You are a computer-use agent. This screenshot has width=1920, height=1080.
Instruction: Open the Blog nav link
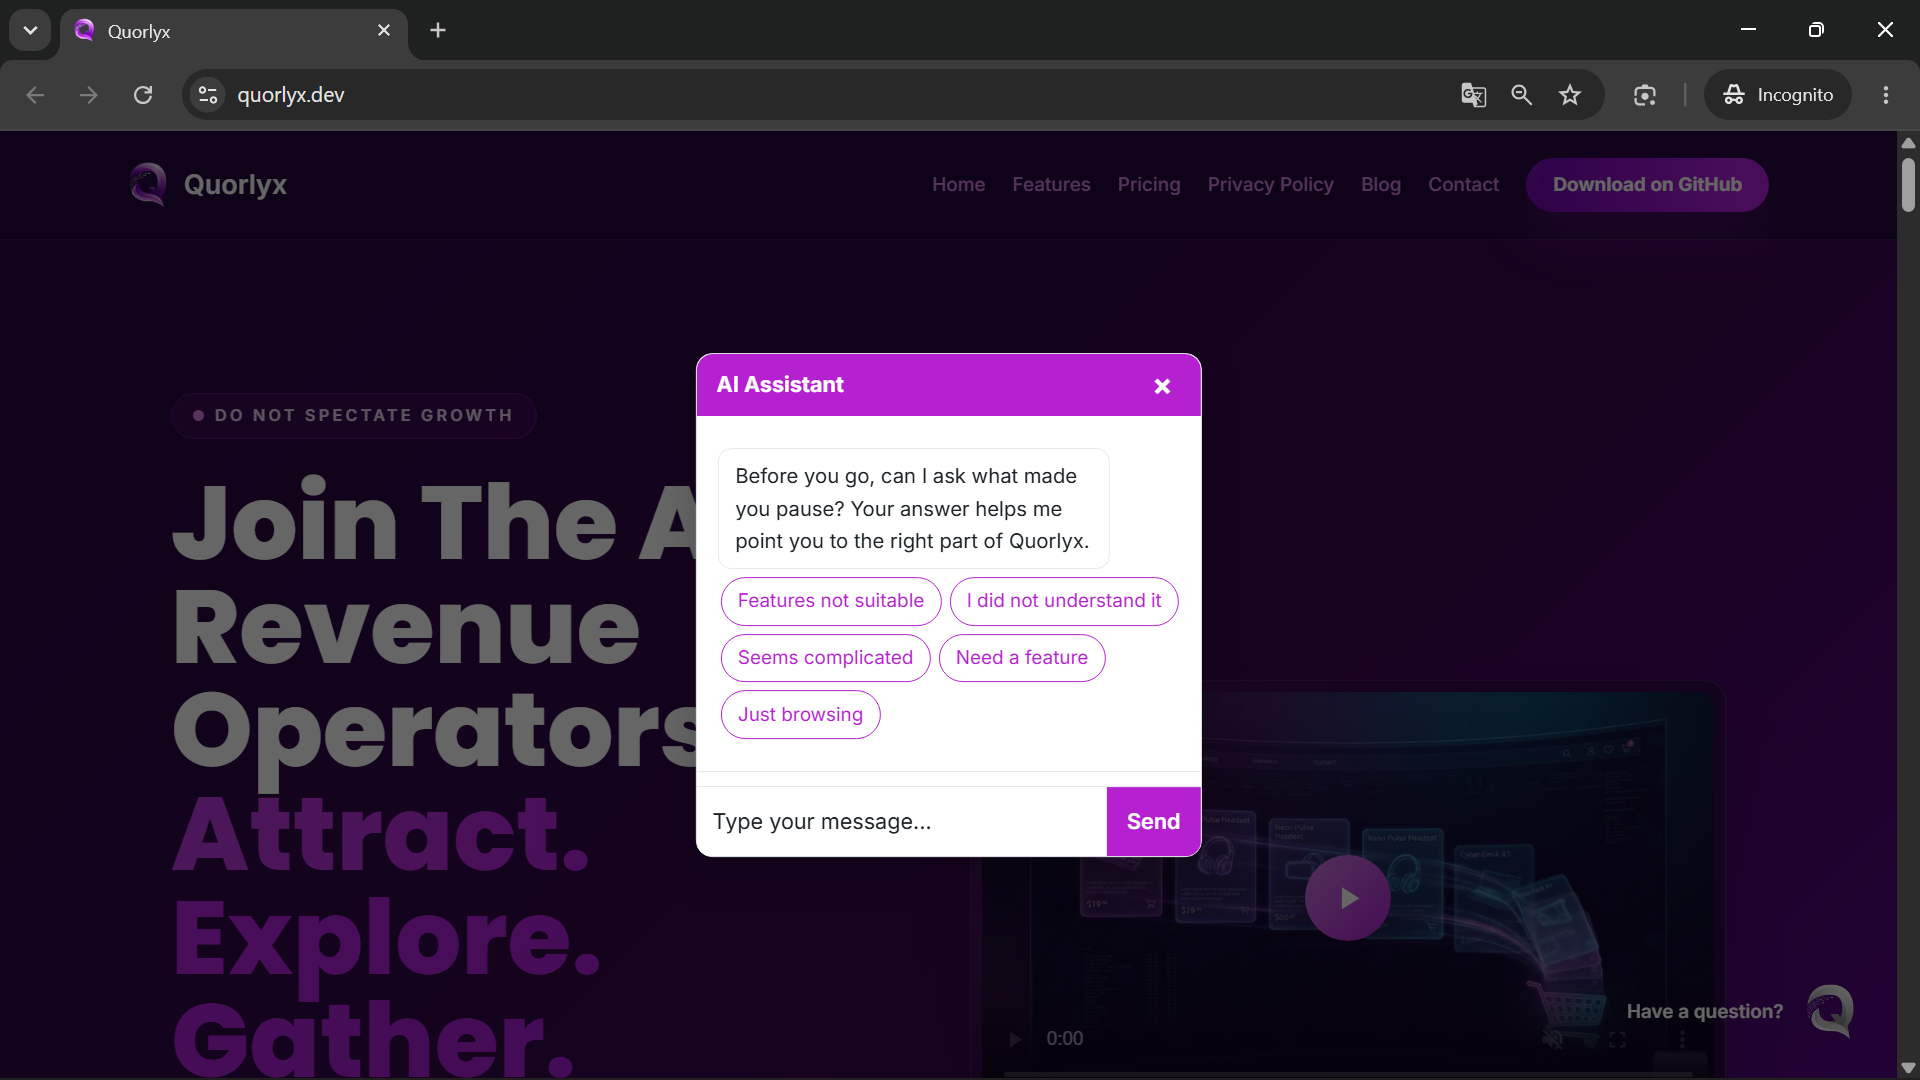pos(1381,185)
